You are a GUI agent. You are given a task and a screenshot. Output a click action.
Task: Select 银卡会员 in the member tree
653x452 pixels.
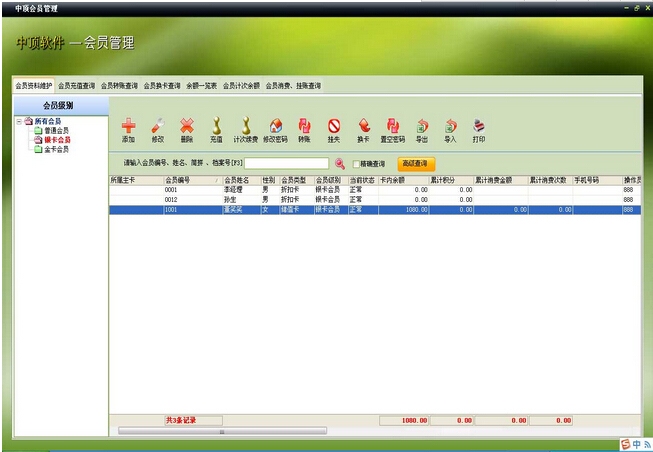tap(57, 140)
